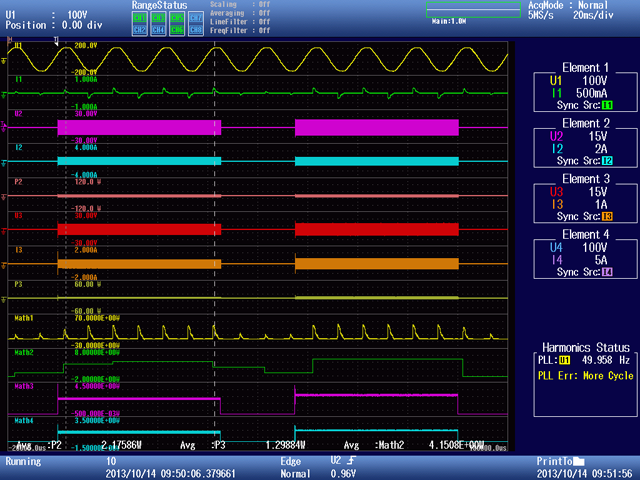640x480 pixels.
Task: Open the U1 100V range value in Element 1
Action: point(595,80)
